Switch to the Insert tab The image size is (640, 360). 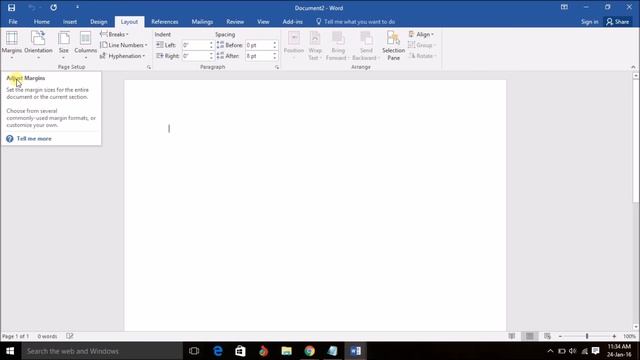click(x=70, y=22)
